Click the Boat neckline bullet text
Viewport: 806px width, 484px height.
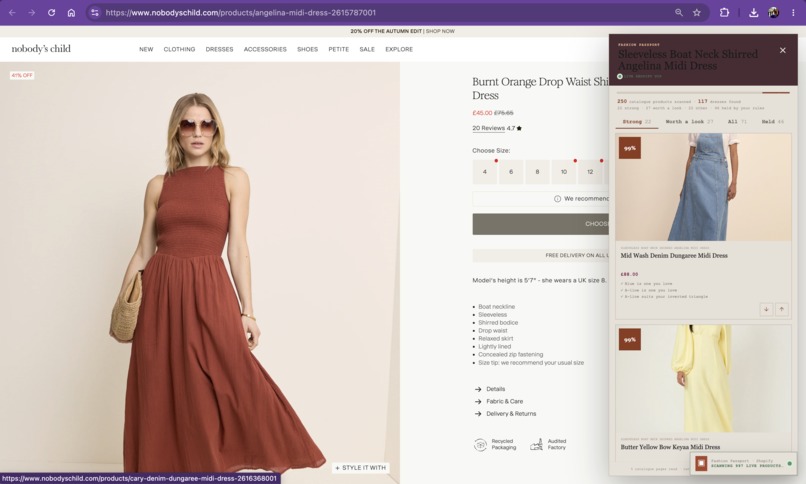click(x=497, y=307)
